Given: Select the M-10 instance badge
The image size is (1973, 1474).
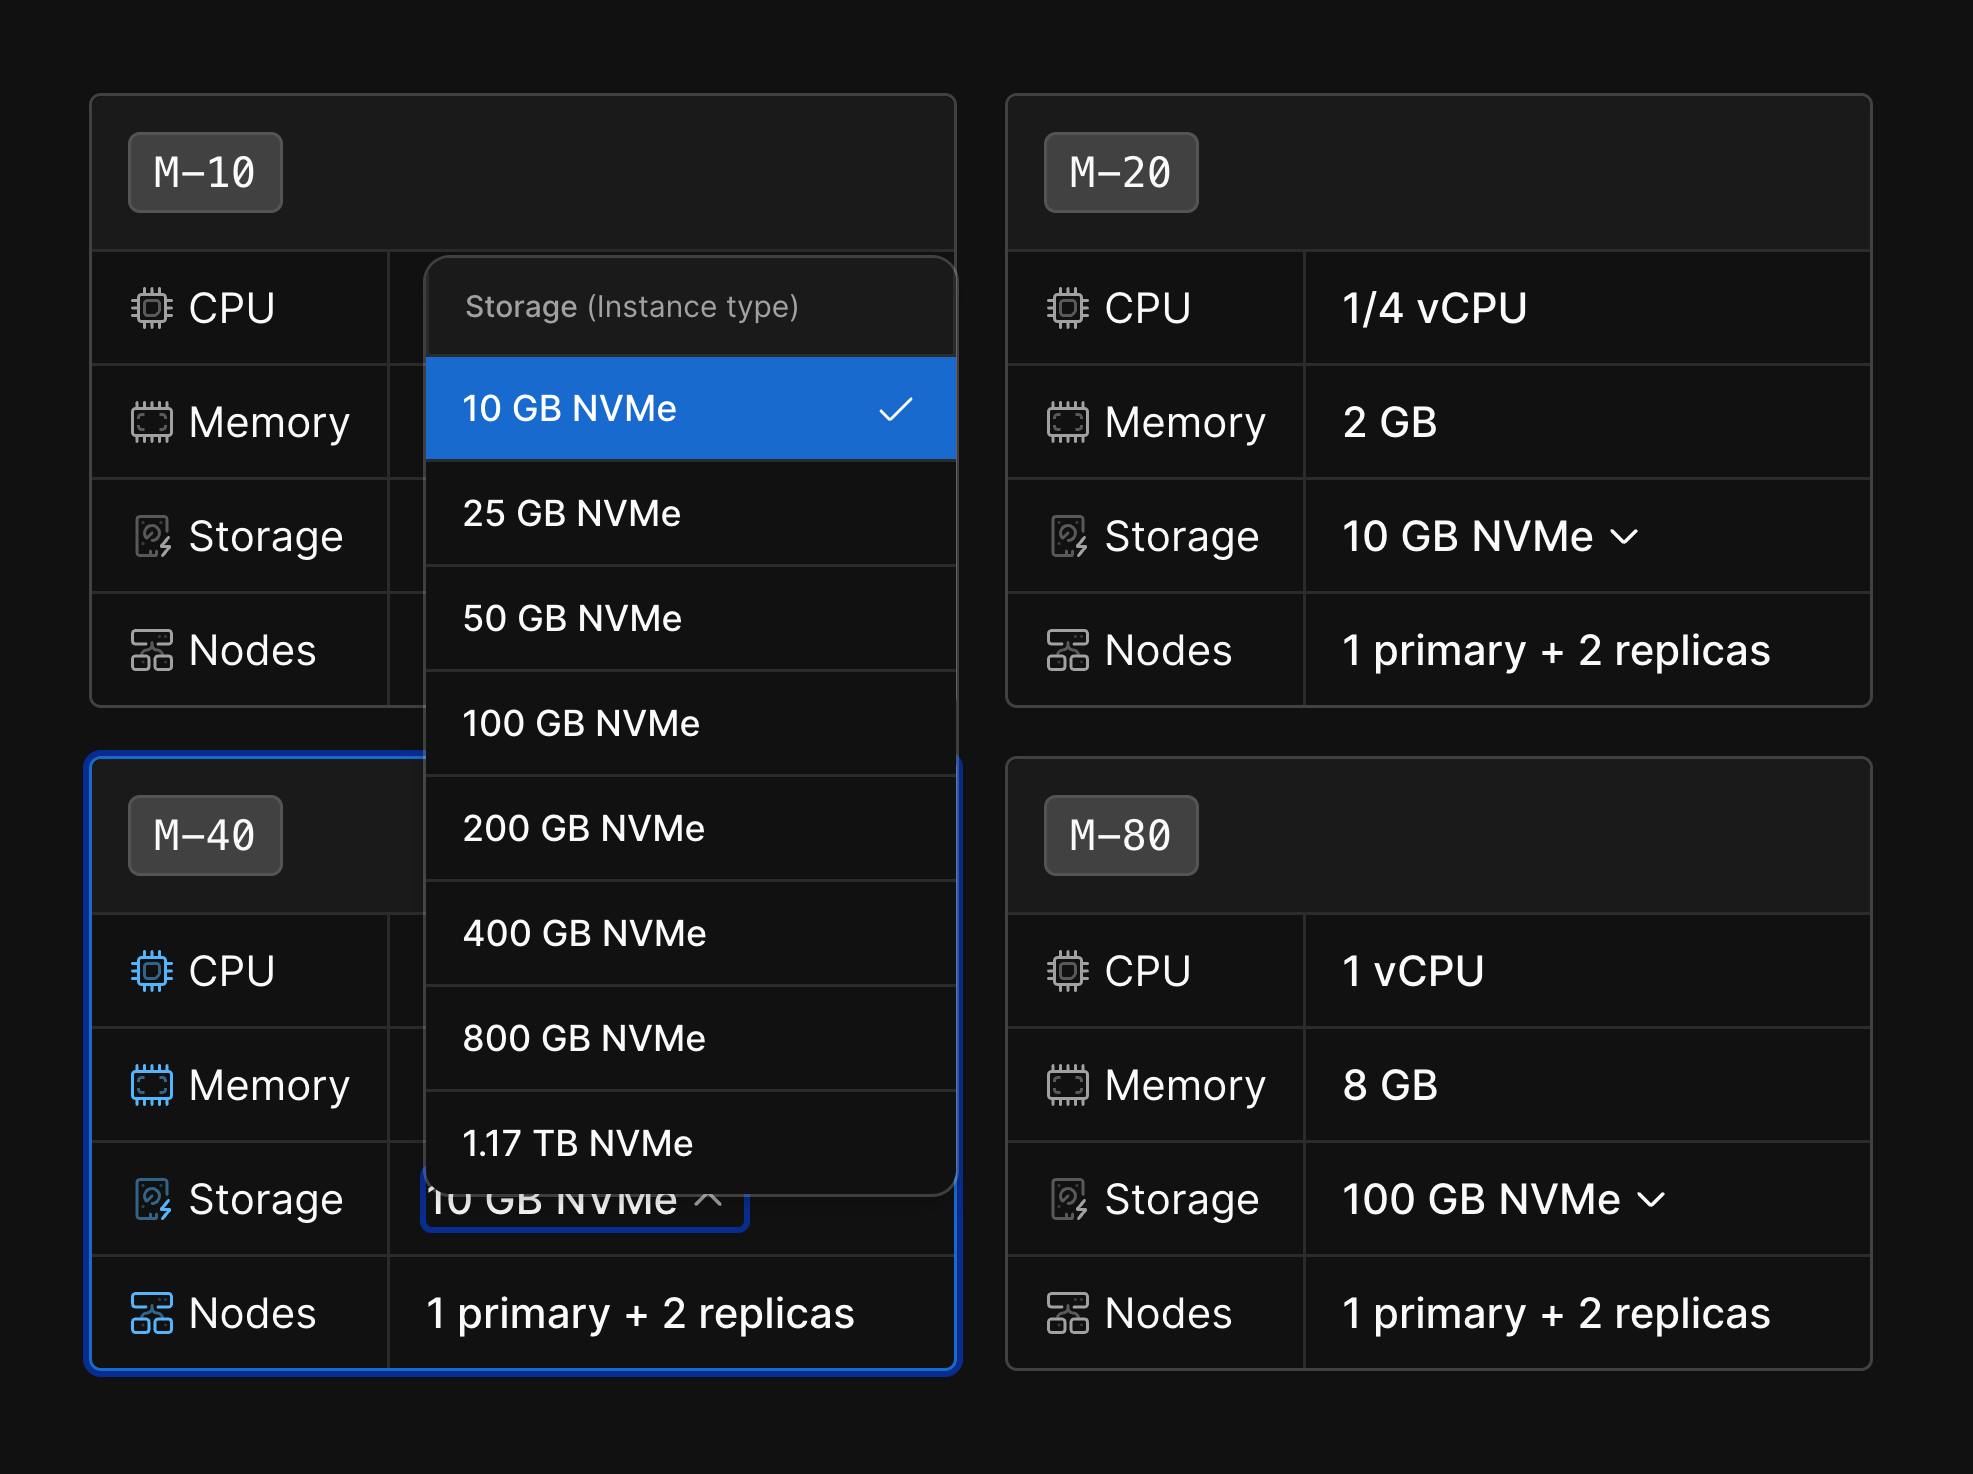Looking at the screenshot, I should pyautogui.click(x=205, y=172).
